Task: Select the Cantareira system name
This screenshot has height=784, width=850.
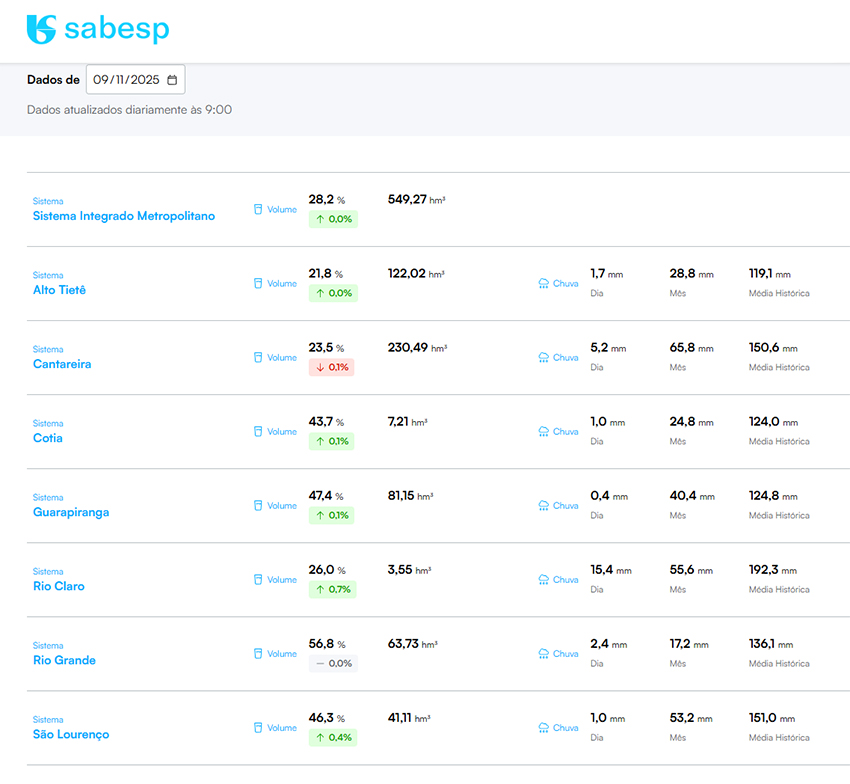Action: tap(62, 364)
